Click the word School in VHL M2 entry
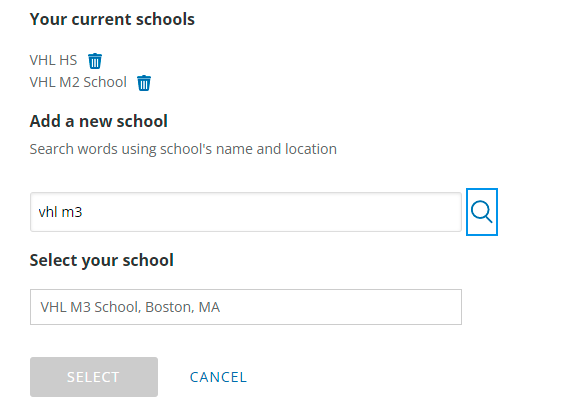The image size is (586, 414). pos(105,82)
